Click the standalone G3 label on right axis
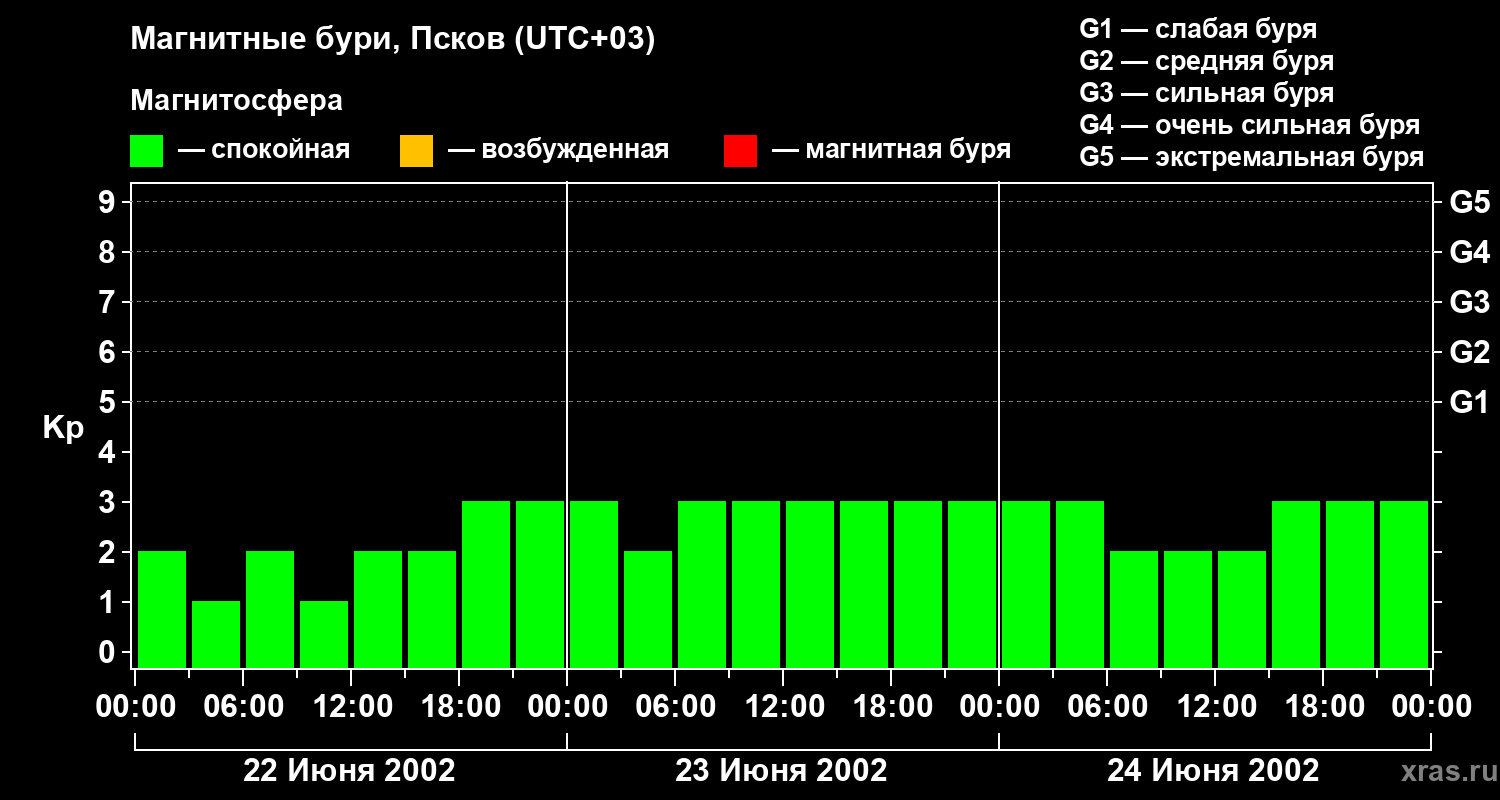1500x800 pixels. 1470,302
